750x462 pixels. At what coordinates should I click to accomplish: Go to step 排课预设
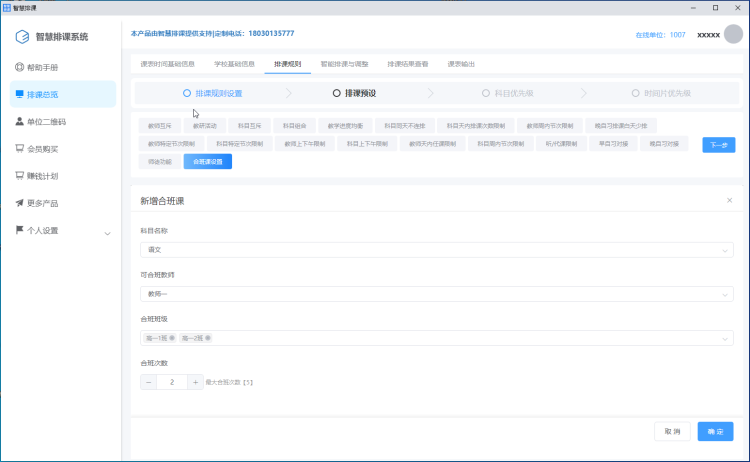[354, 93]
